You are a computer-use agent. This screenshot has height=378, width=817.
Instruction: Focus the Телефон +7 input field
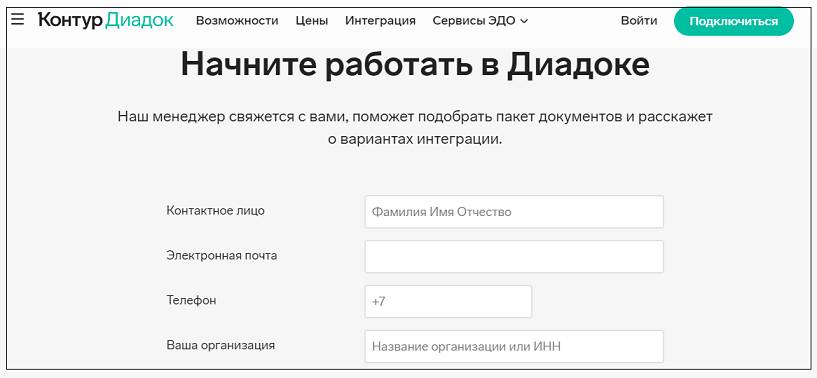pos(448,301)
